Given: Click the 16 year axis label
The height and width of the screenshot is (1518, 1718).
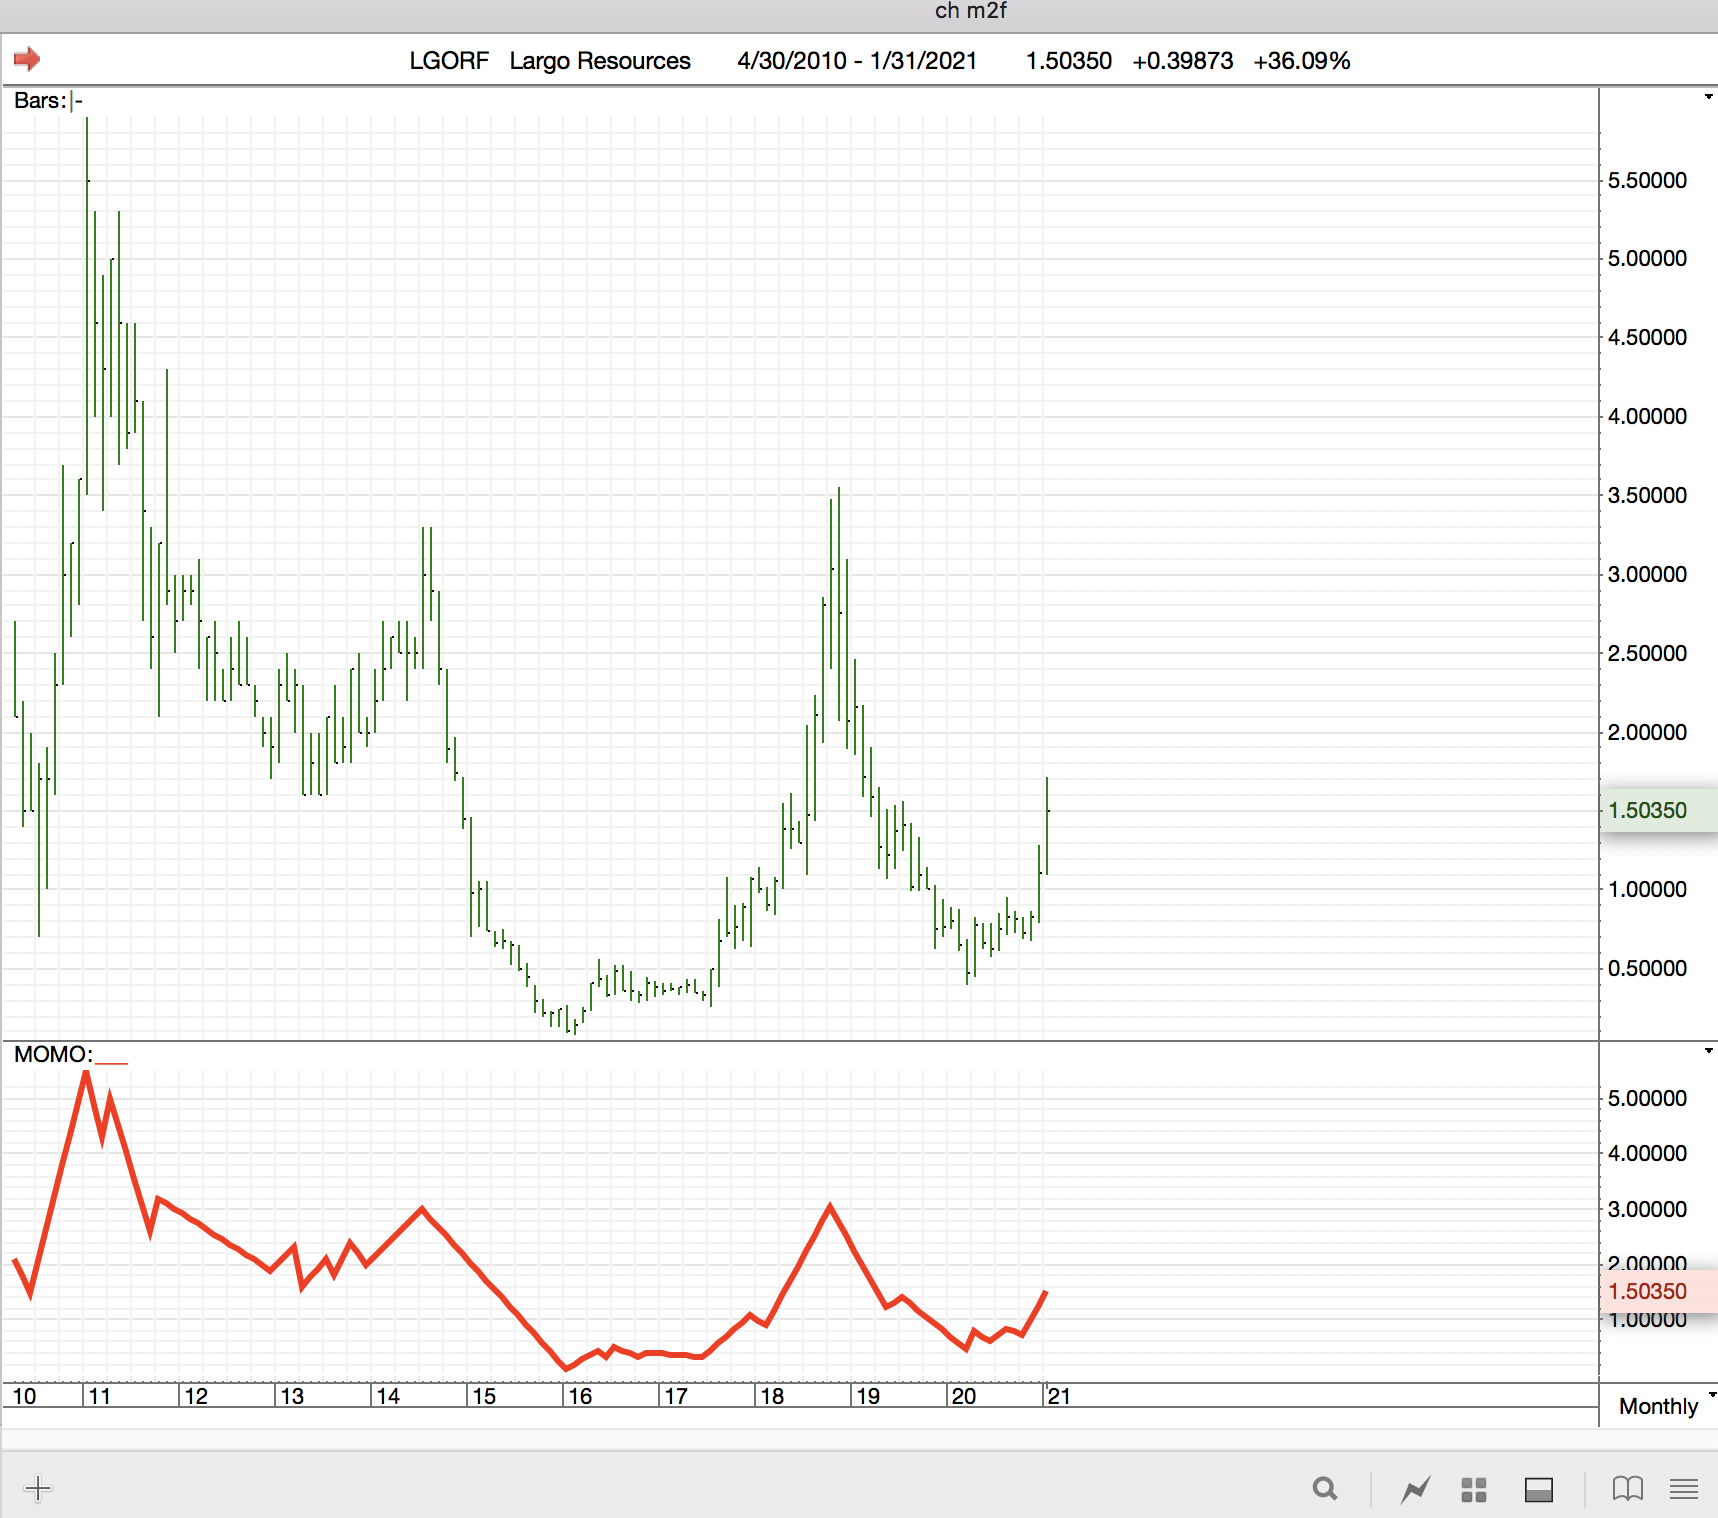Looking at the screenshot, I should coord(580,1396).
